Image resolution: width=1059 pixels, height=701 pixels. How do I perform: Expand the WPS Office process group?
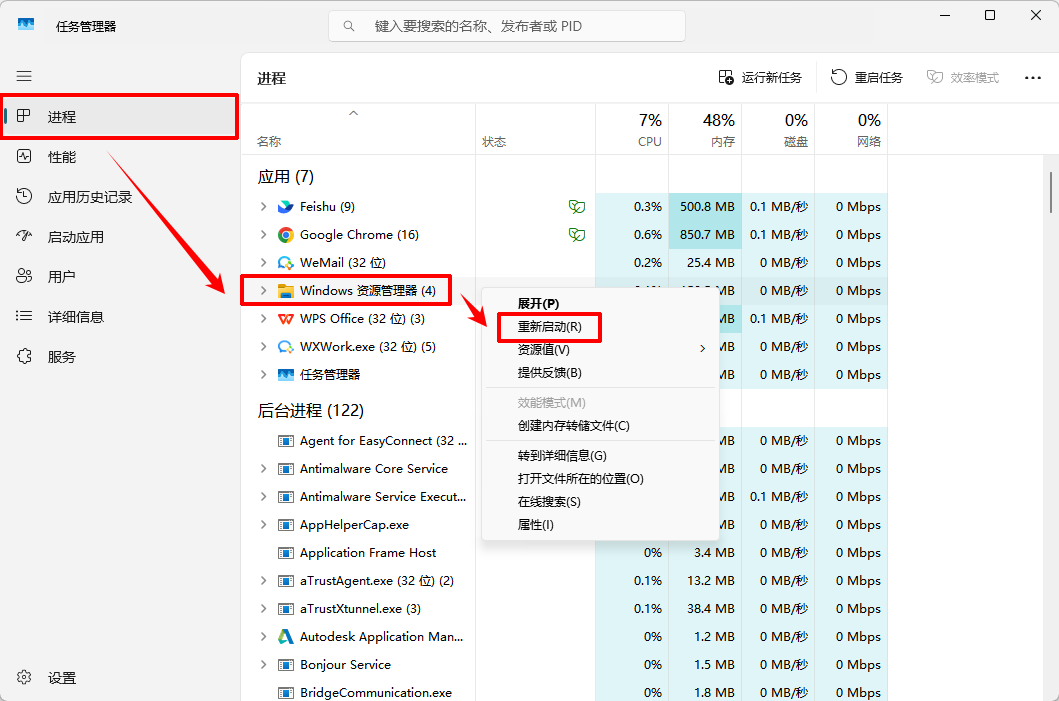tap(263, 319)
